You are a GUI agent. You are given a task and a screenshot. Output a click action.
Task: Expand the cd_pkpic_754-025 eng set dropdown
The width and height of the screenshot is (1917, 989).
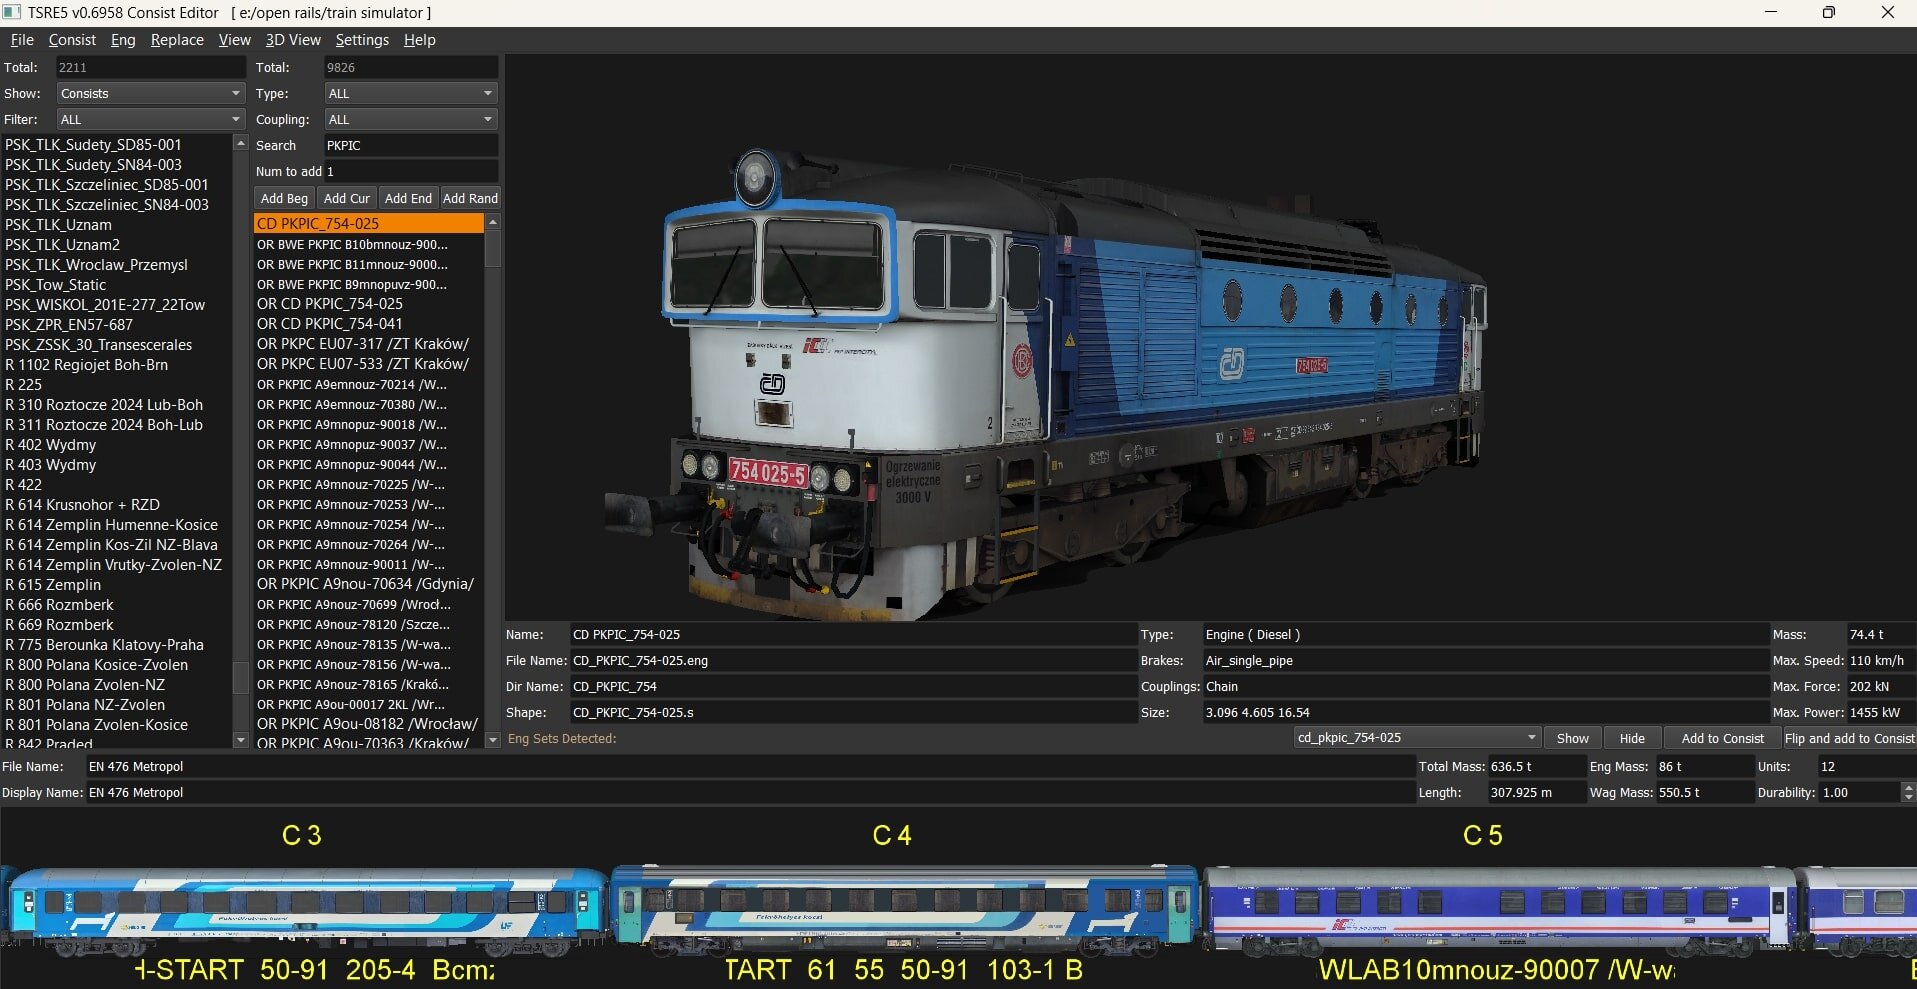coord(1533,737)
